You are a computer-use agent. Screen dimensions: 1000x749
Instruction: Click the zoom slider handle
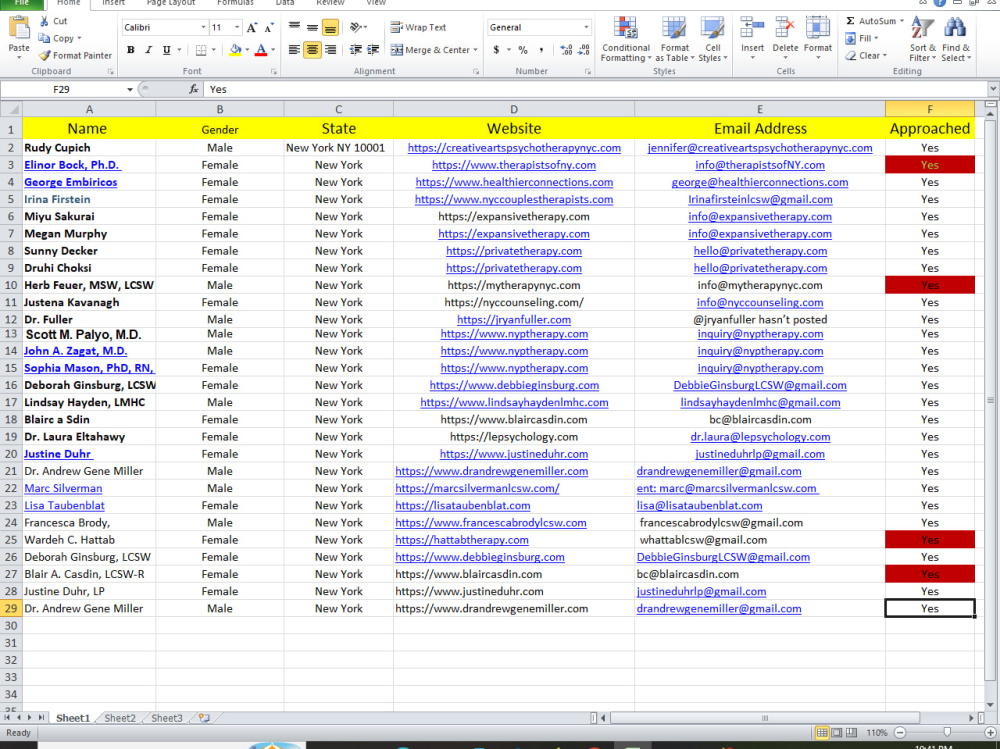pyautogui.click(x=947, y=732)
